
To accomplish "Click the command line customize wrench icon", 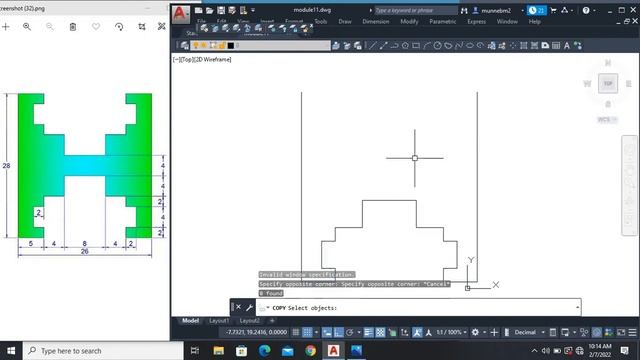I will [x=249, y=307].
